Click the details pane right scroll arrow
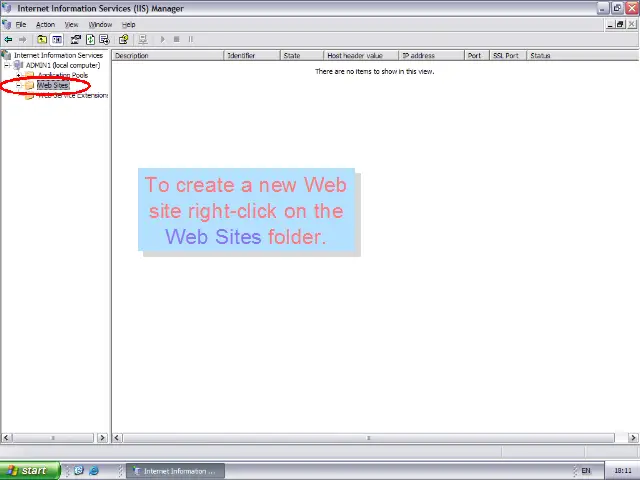The width and height of the screenshot is (640, 480). click(633, 438)
